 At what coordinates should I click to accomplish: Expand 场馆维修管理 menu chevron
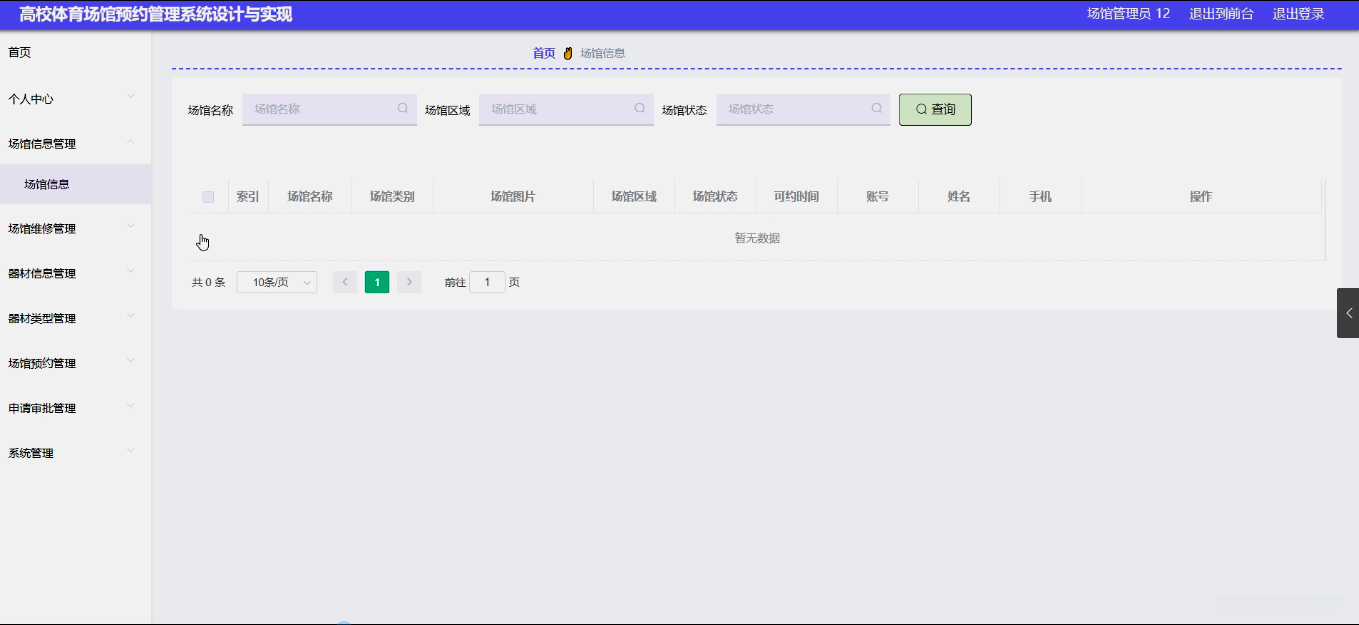coord(131,226)
